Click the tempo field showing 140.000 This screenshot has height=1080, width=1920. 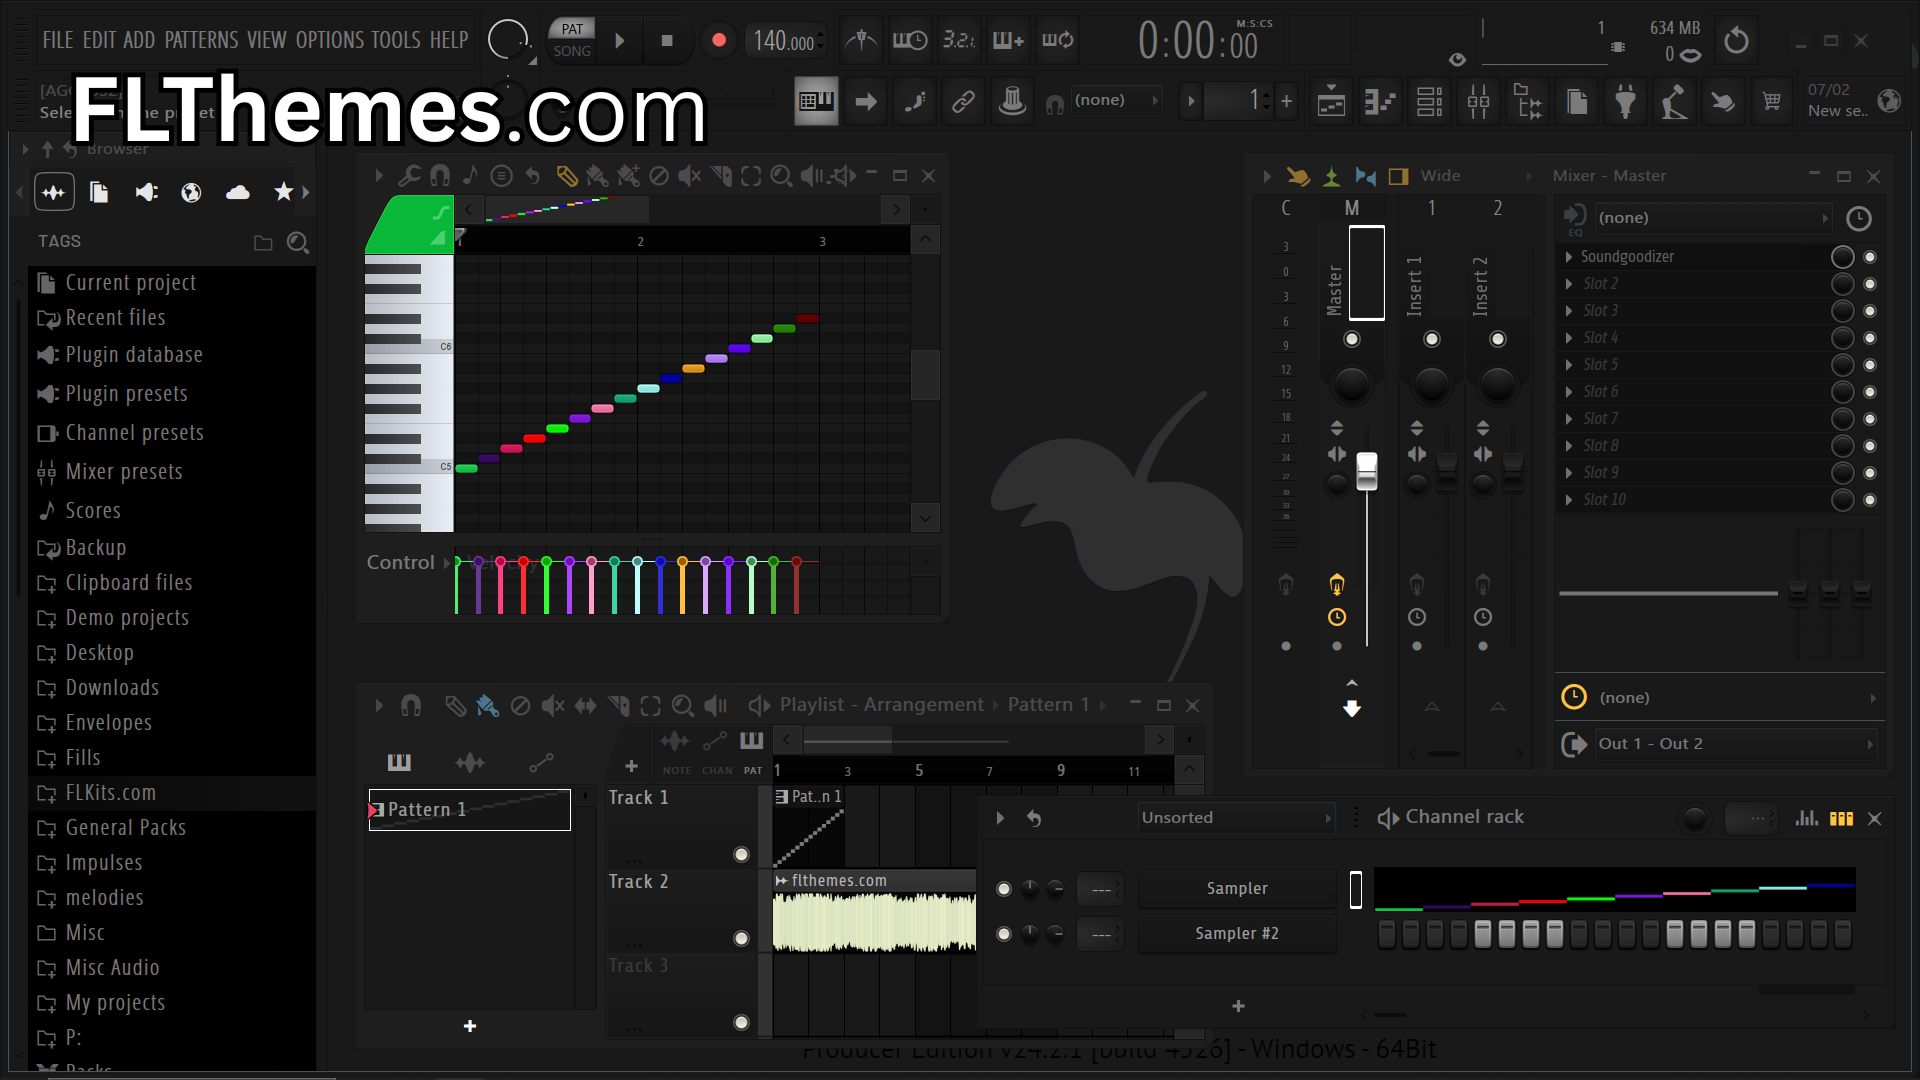click(x=784, y=41)
